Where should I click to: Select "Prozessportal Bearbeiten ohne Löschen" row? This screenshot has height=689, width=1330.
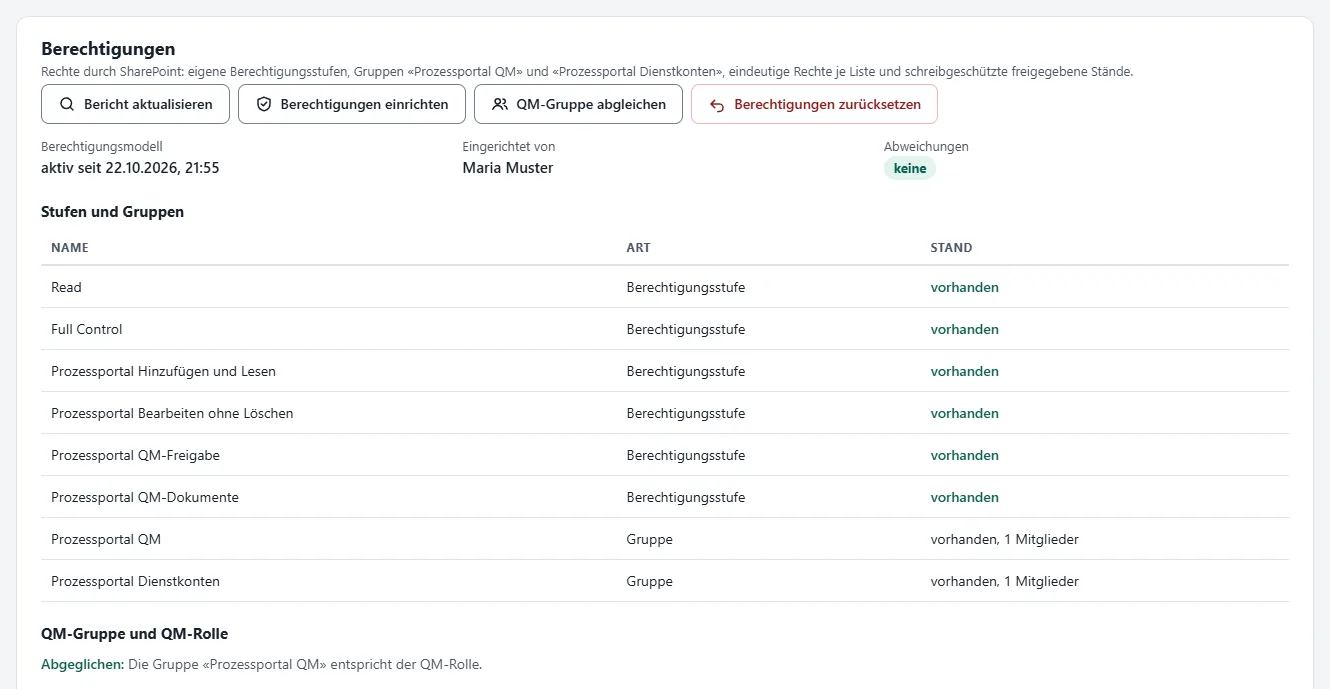(x=665, y=413)
